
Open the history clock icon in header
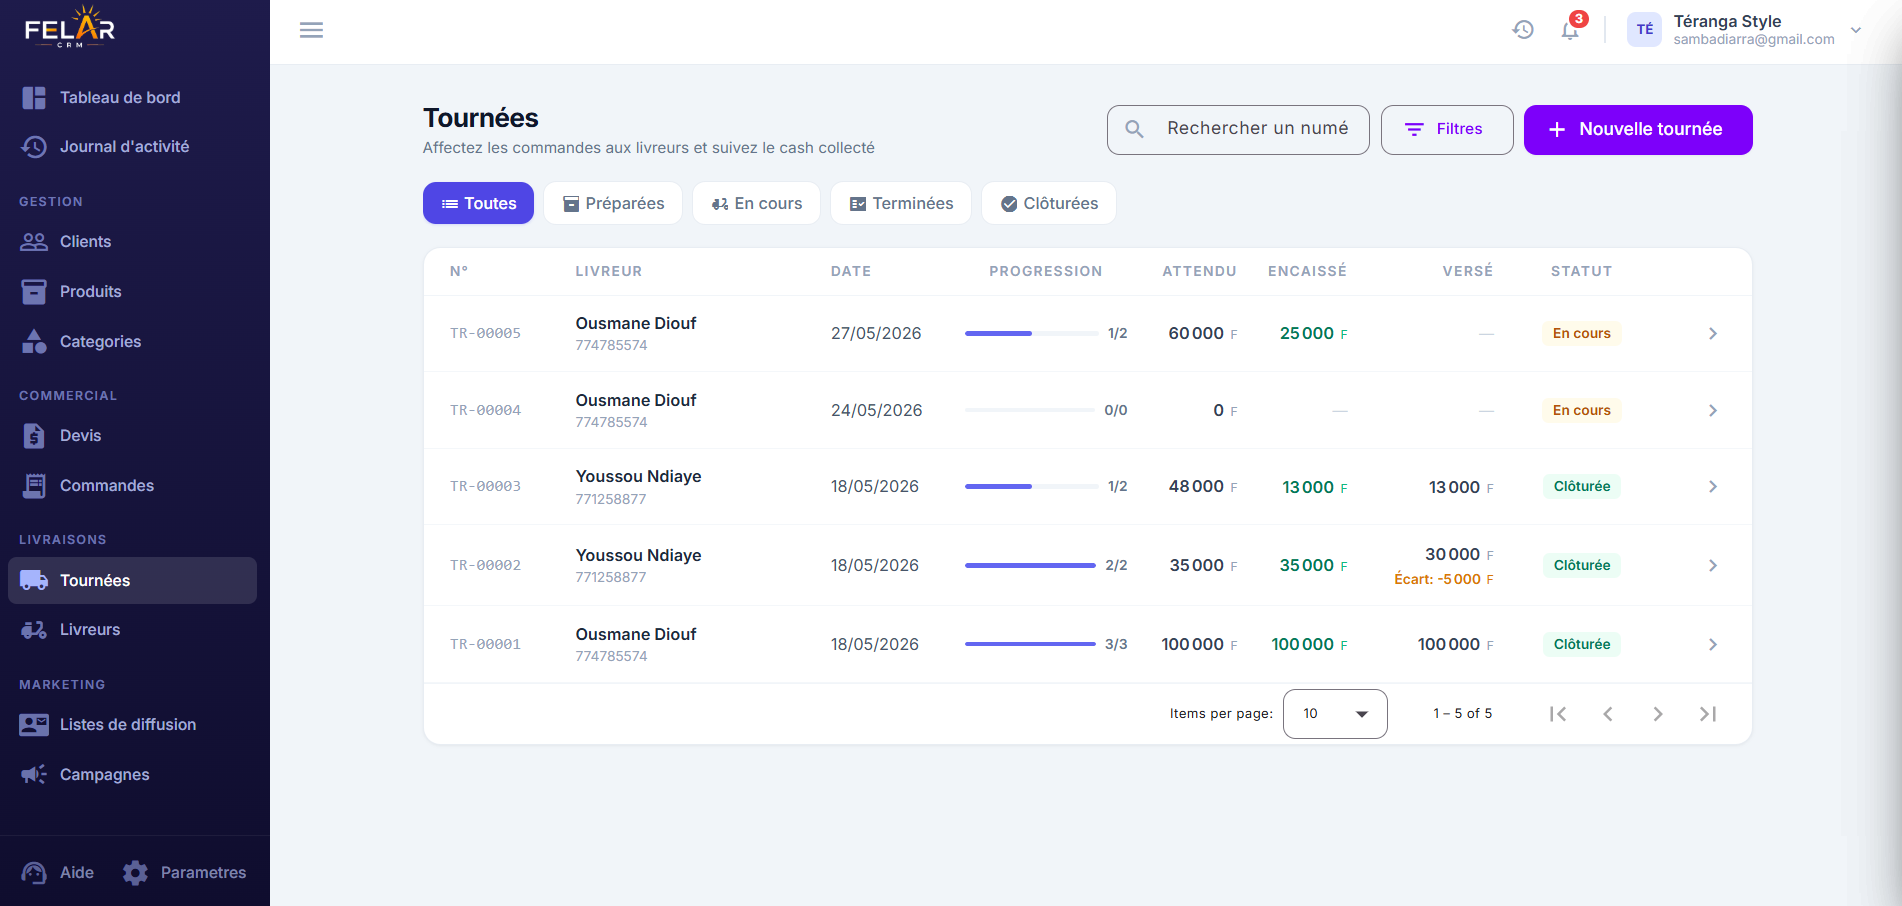[x=1523, y=30]
